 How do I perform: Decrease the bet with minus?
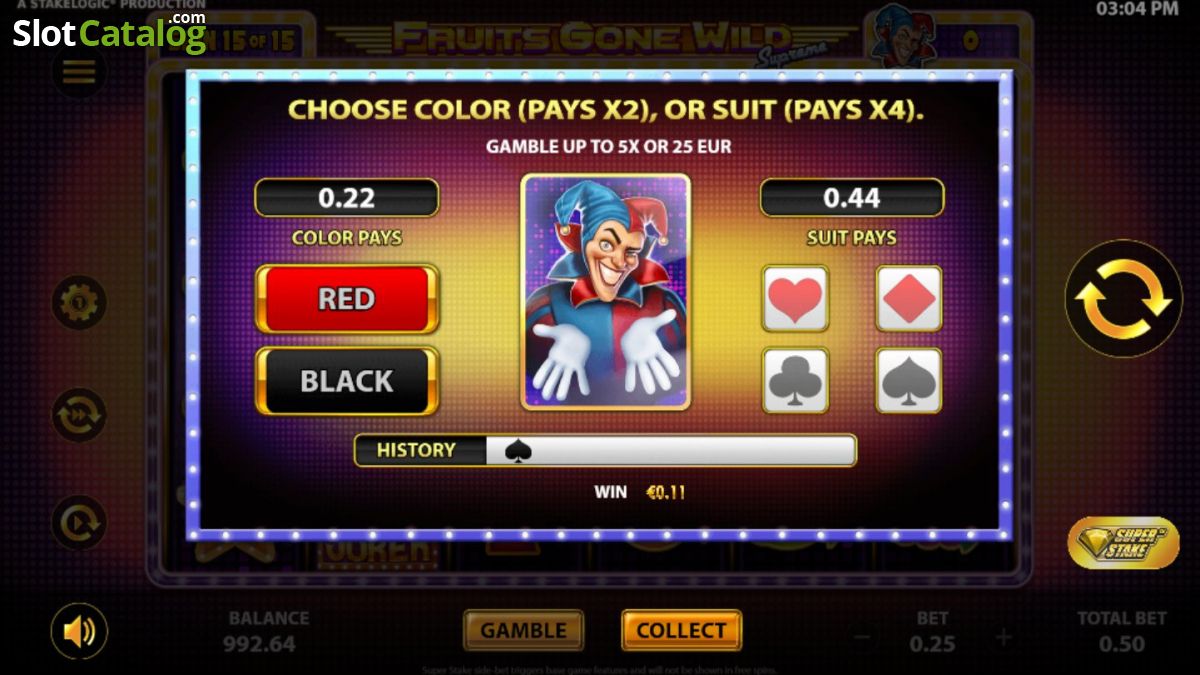point(862,637)
